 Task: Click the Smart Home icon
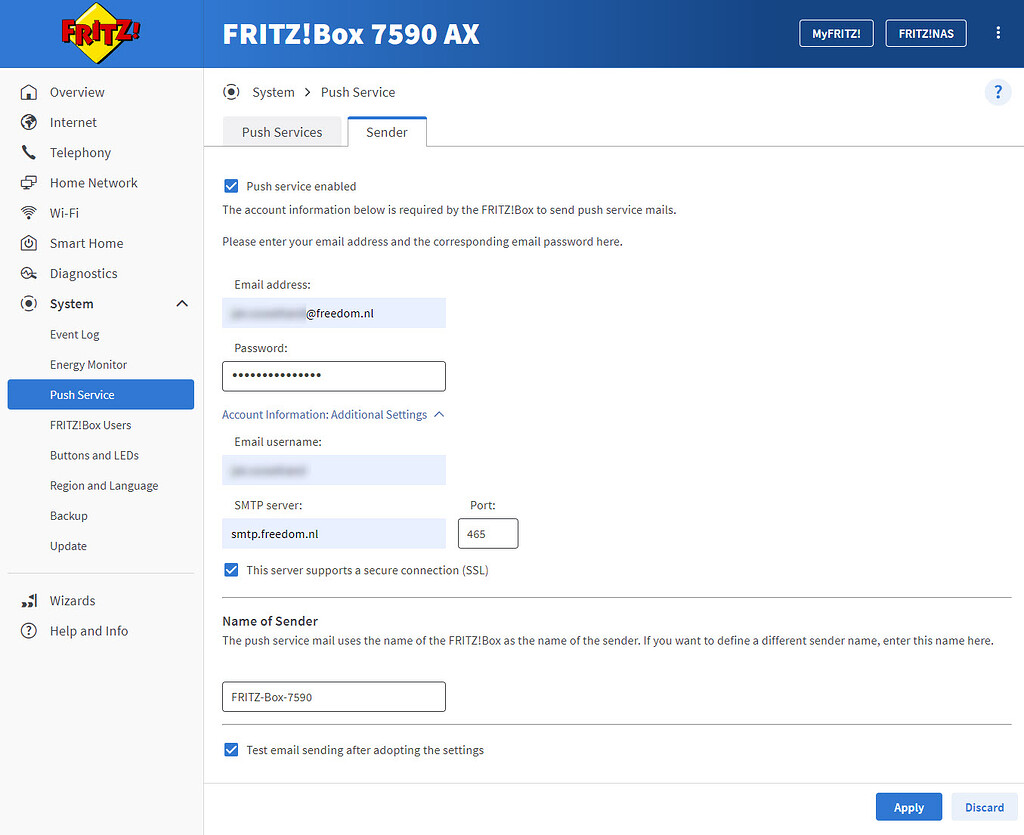[x=29, y=243]
